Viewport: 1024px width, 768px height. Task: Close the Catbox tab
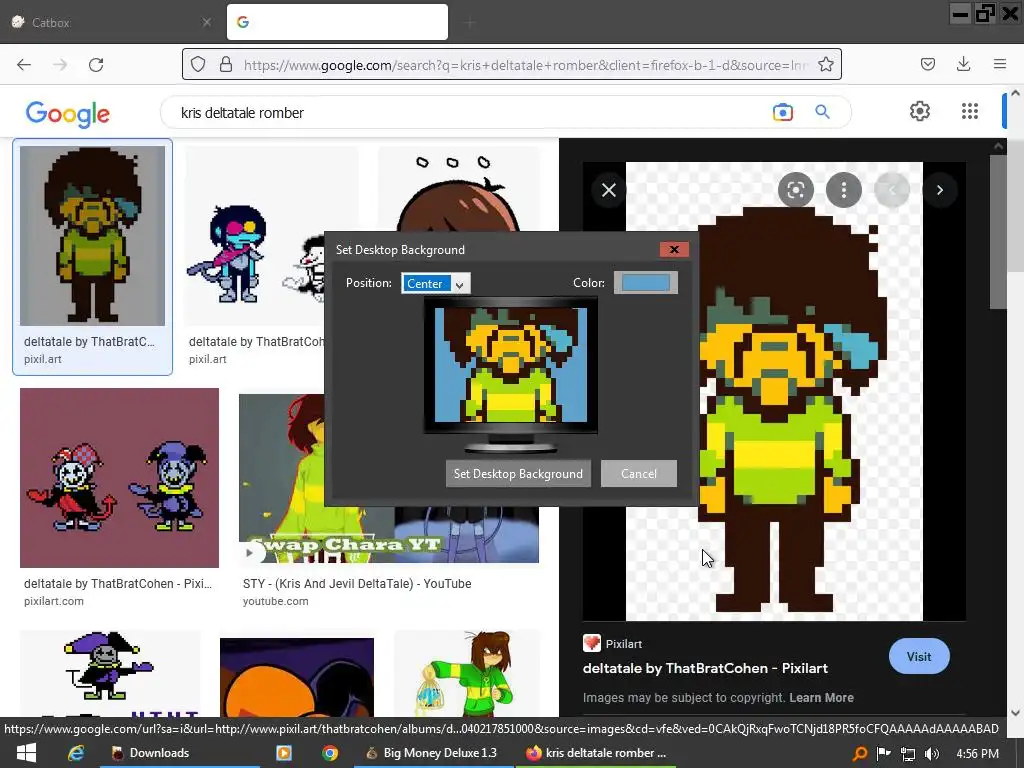(x=206, y=22)
